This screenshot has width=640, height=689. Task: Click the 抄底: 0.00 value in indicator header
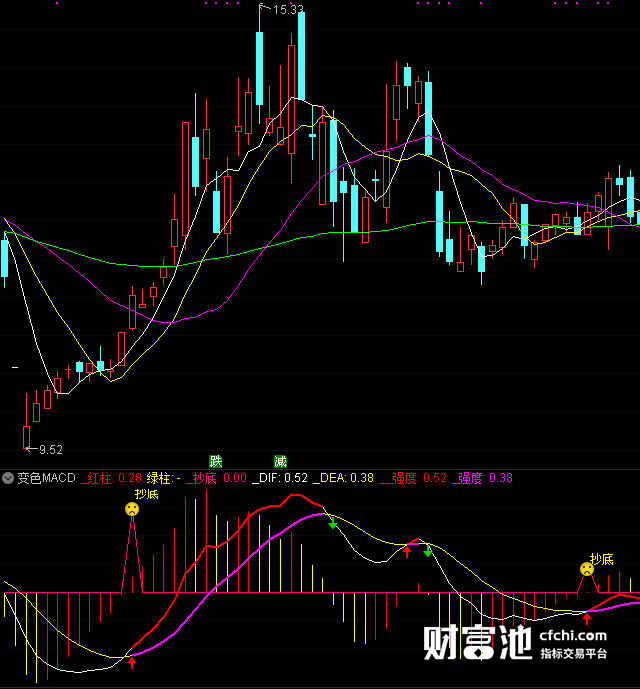click(216, 478)
